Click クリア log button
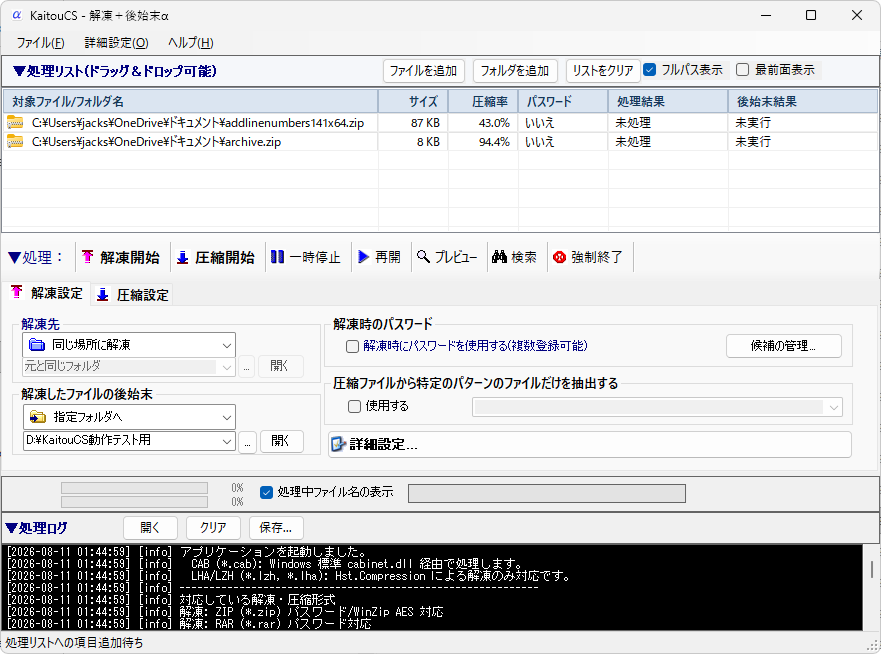The image size is (881, 654). tap(214, 528)
